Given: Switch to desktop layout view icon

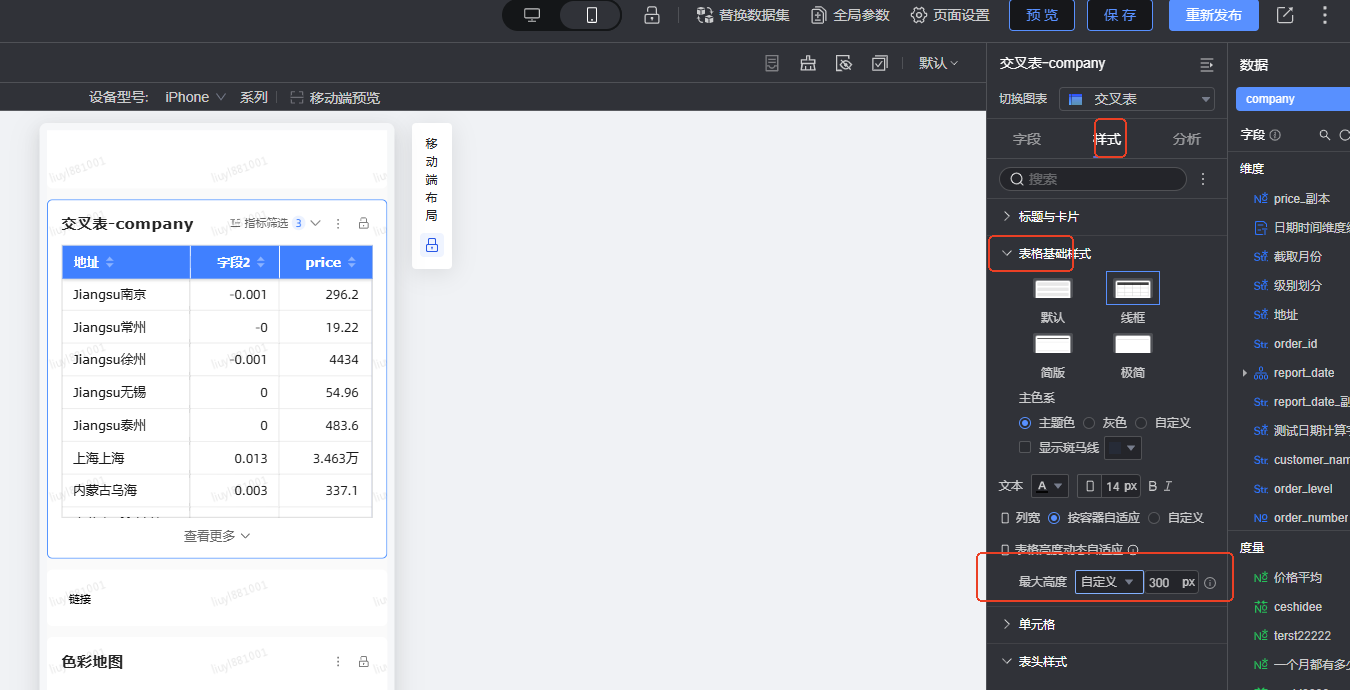Looking at the screenshot, I should click(532, 15).
